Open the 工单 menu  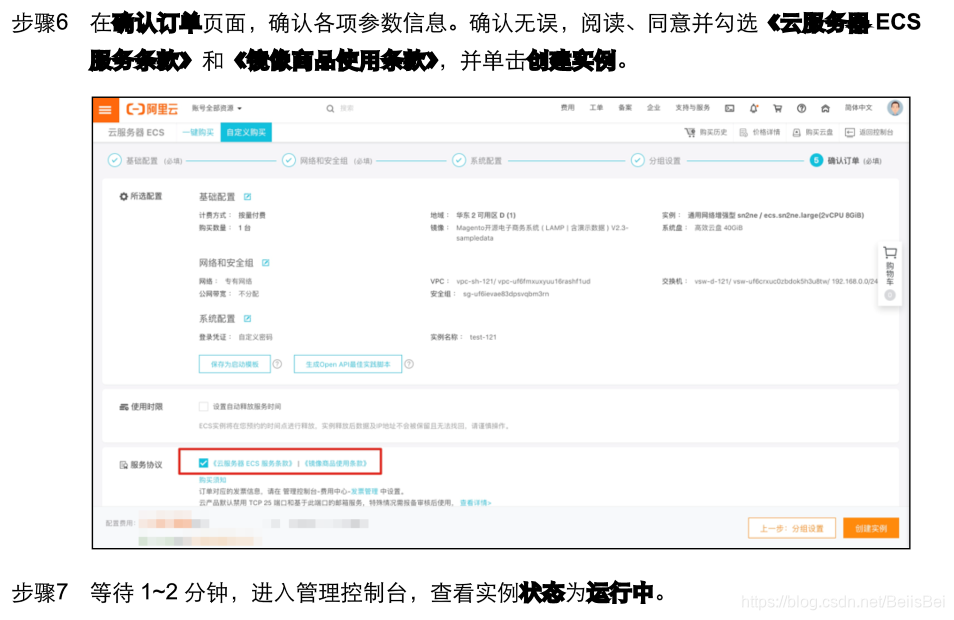[596, 108]
